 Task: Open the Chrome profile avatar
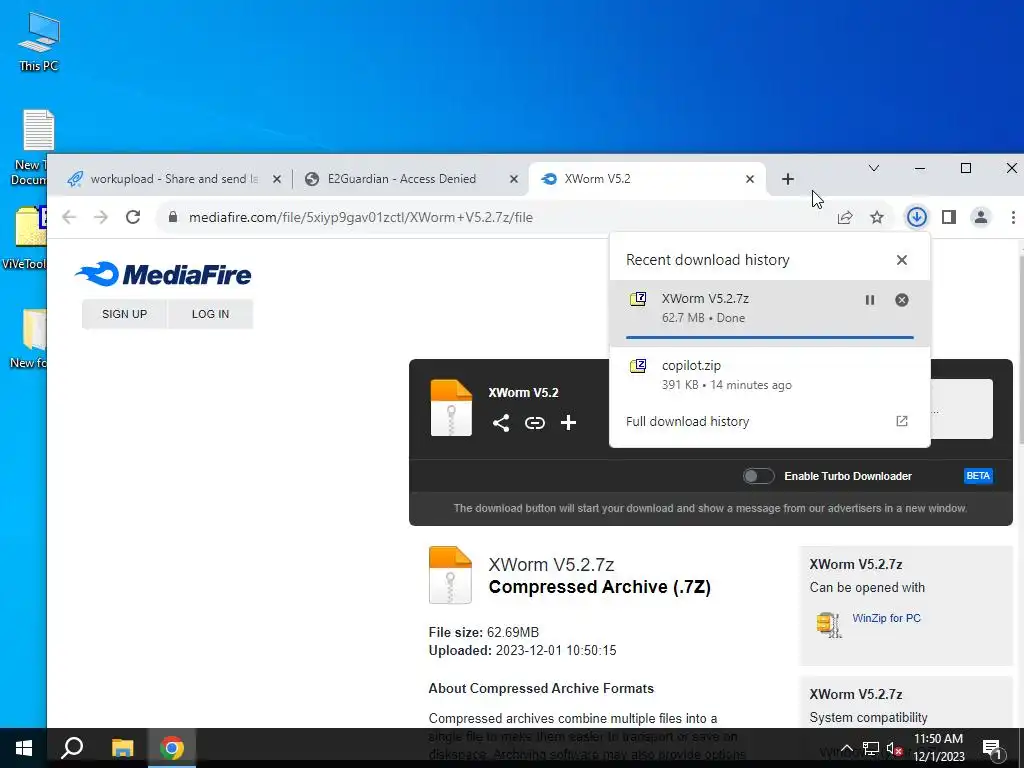pyautogui.click(x=981, y=217)
